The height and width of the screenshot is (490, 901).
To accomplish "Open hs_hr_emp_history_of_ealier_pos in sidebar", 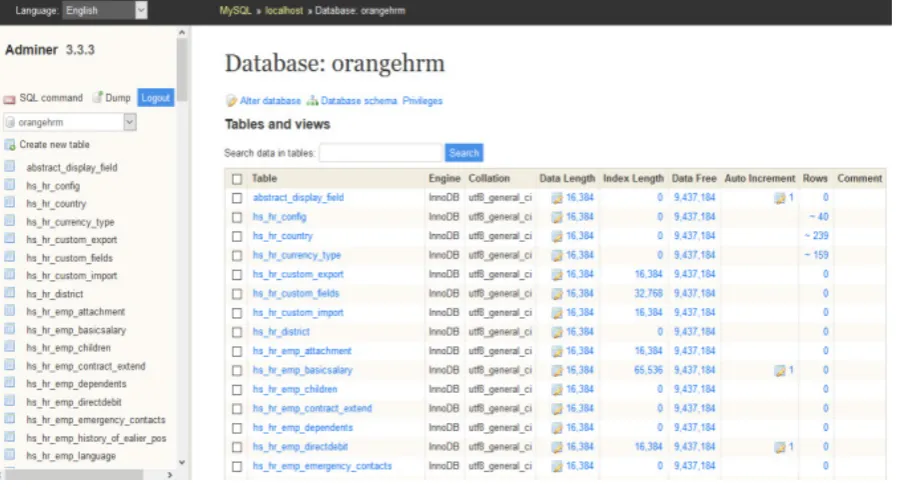I will [x=96, y=438].
